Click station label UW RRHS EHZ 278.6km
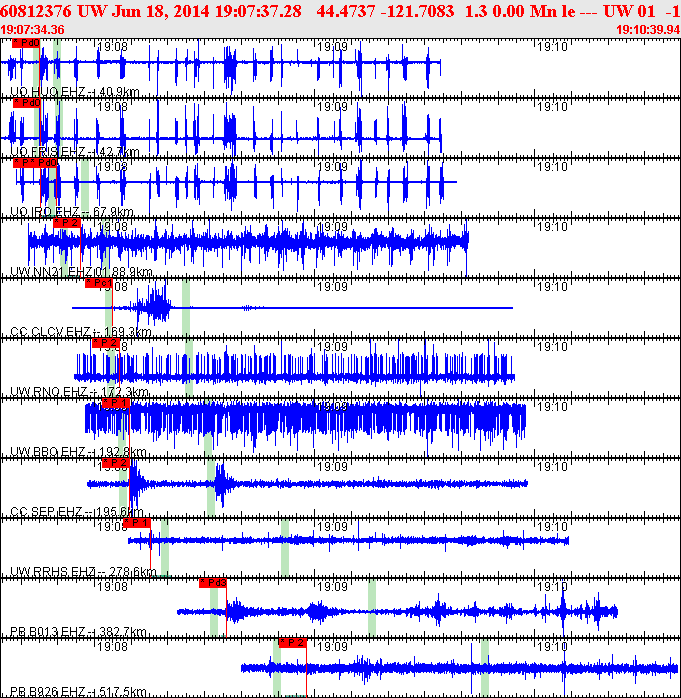This screenshot has width=681, height=698. (83, 572)
